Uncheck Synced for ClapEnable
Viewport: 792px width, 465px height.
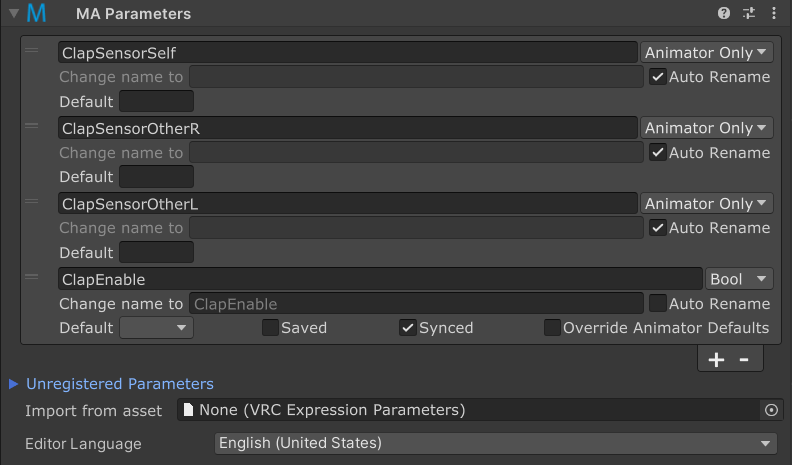click(x=408, y=328)
